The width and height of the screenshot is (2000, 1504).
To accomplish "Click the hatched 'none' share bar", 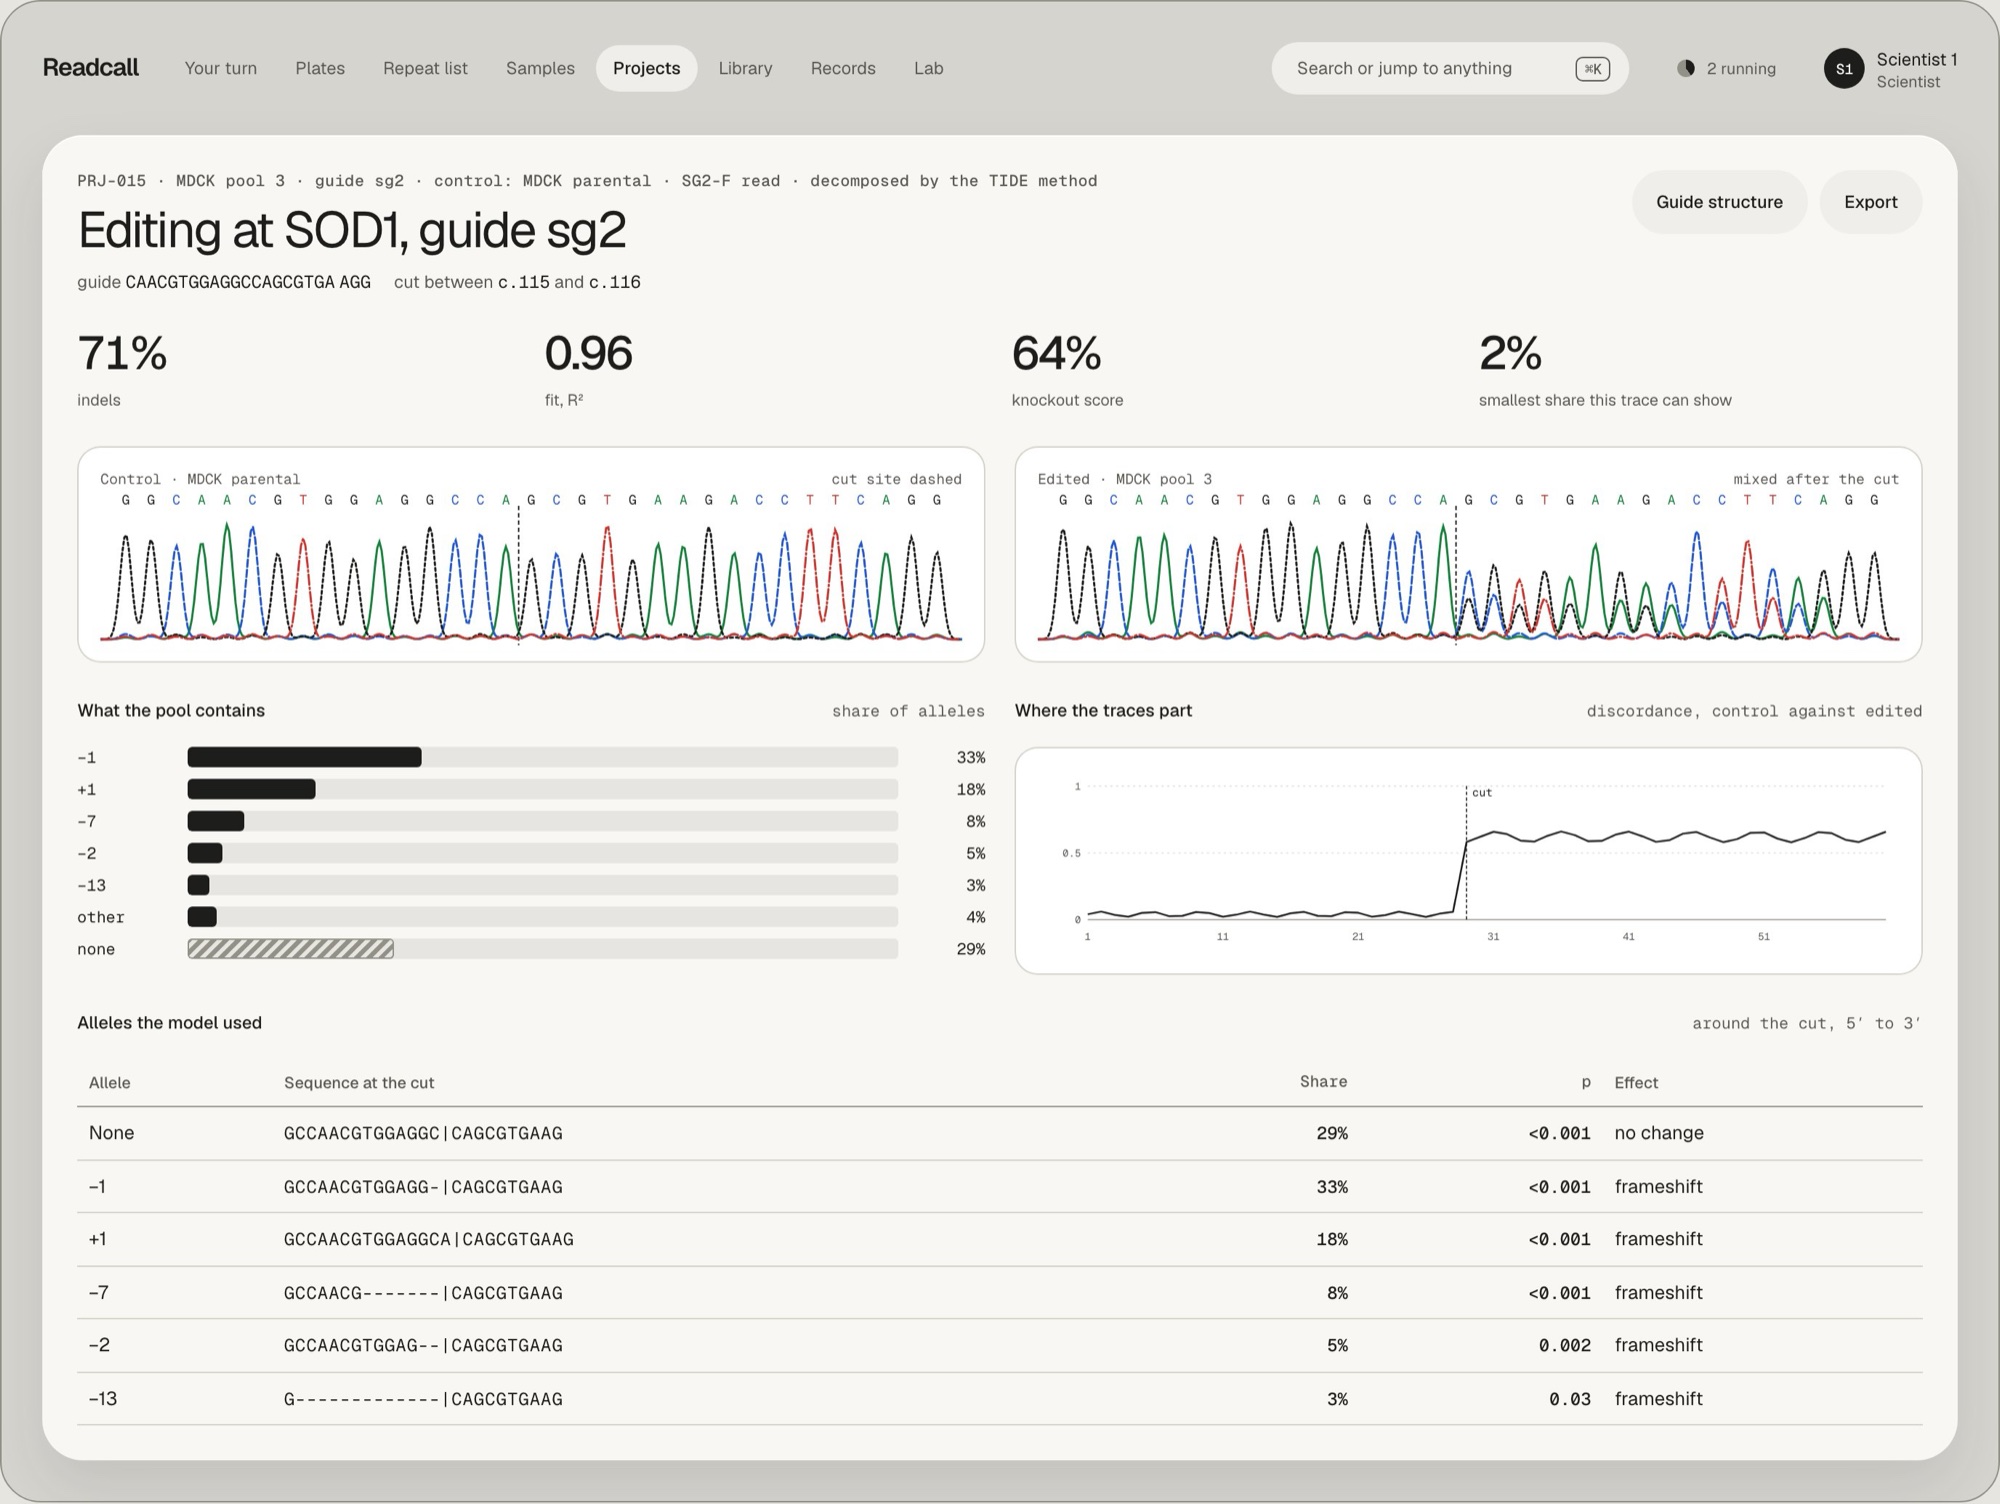I will click(x=290, y=948).
